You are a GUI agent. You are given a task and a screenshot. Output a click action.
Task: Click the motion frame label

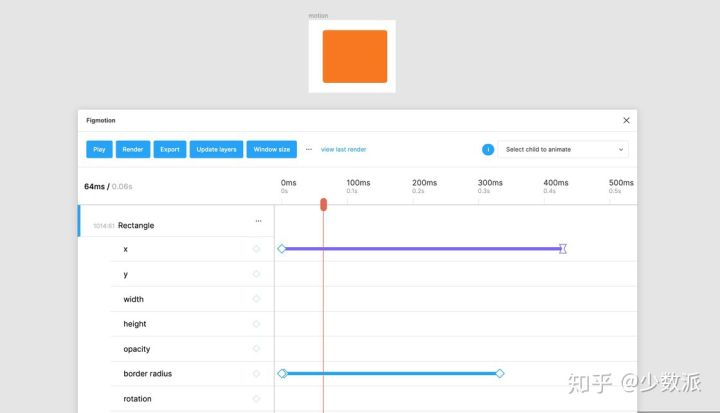click(318, 16)
